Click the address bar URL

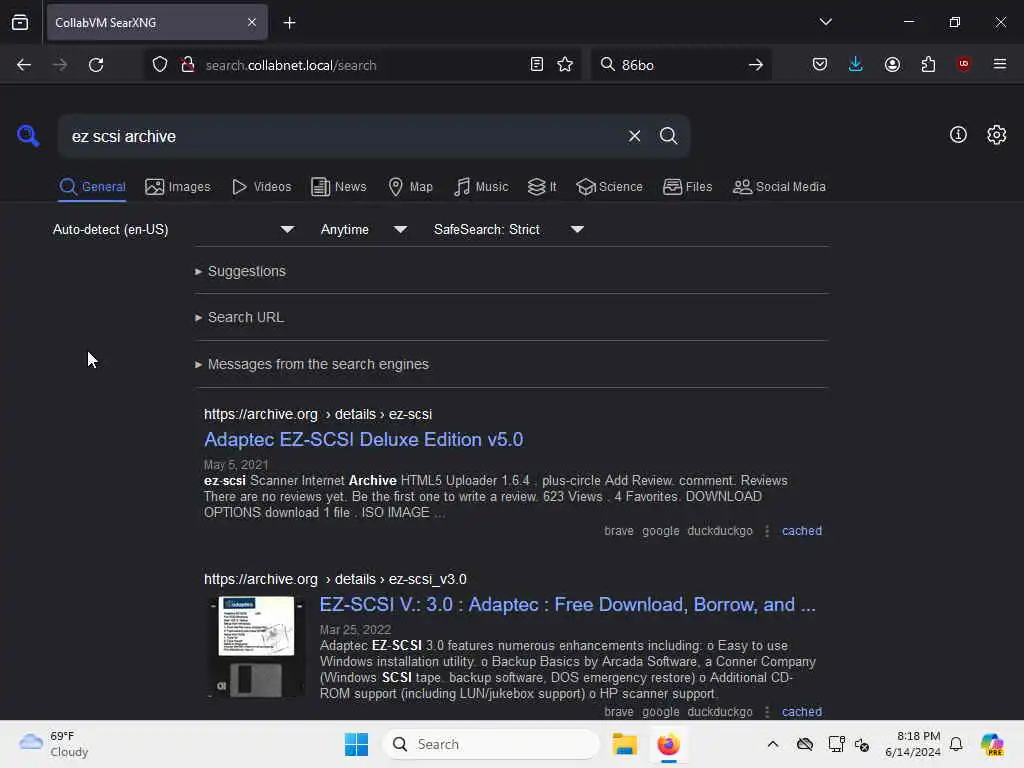[x=291, y=65]
